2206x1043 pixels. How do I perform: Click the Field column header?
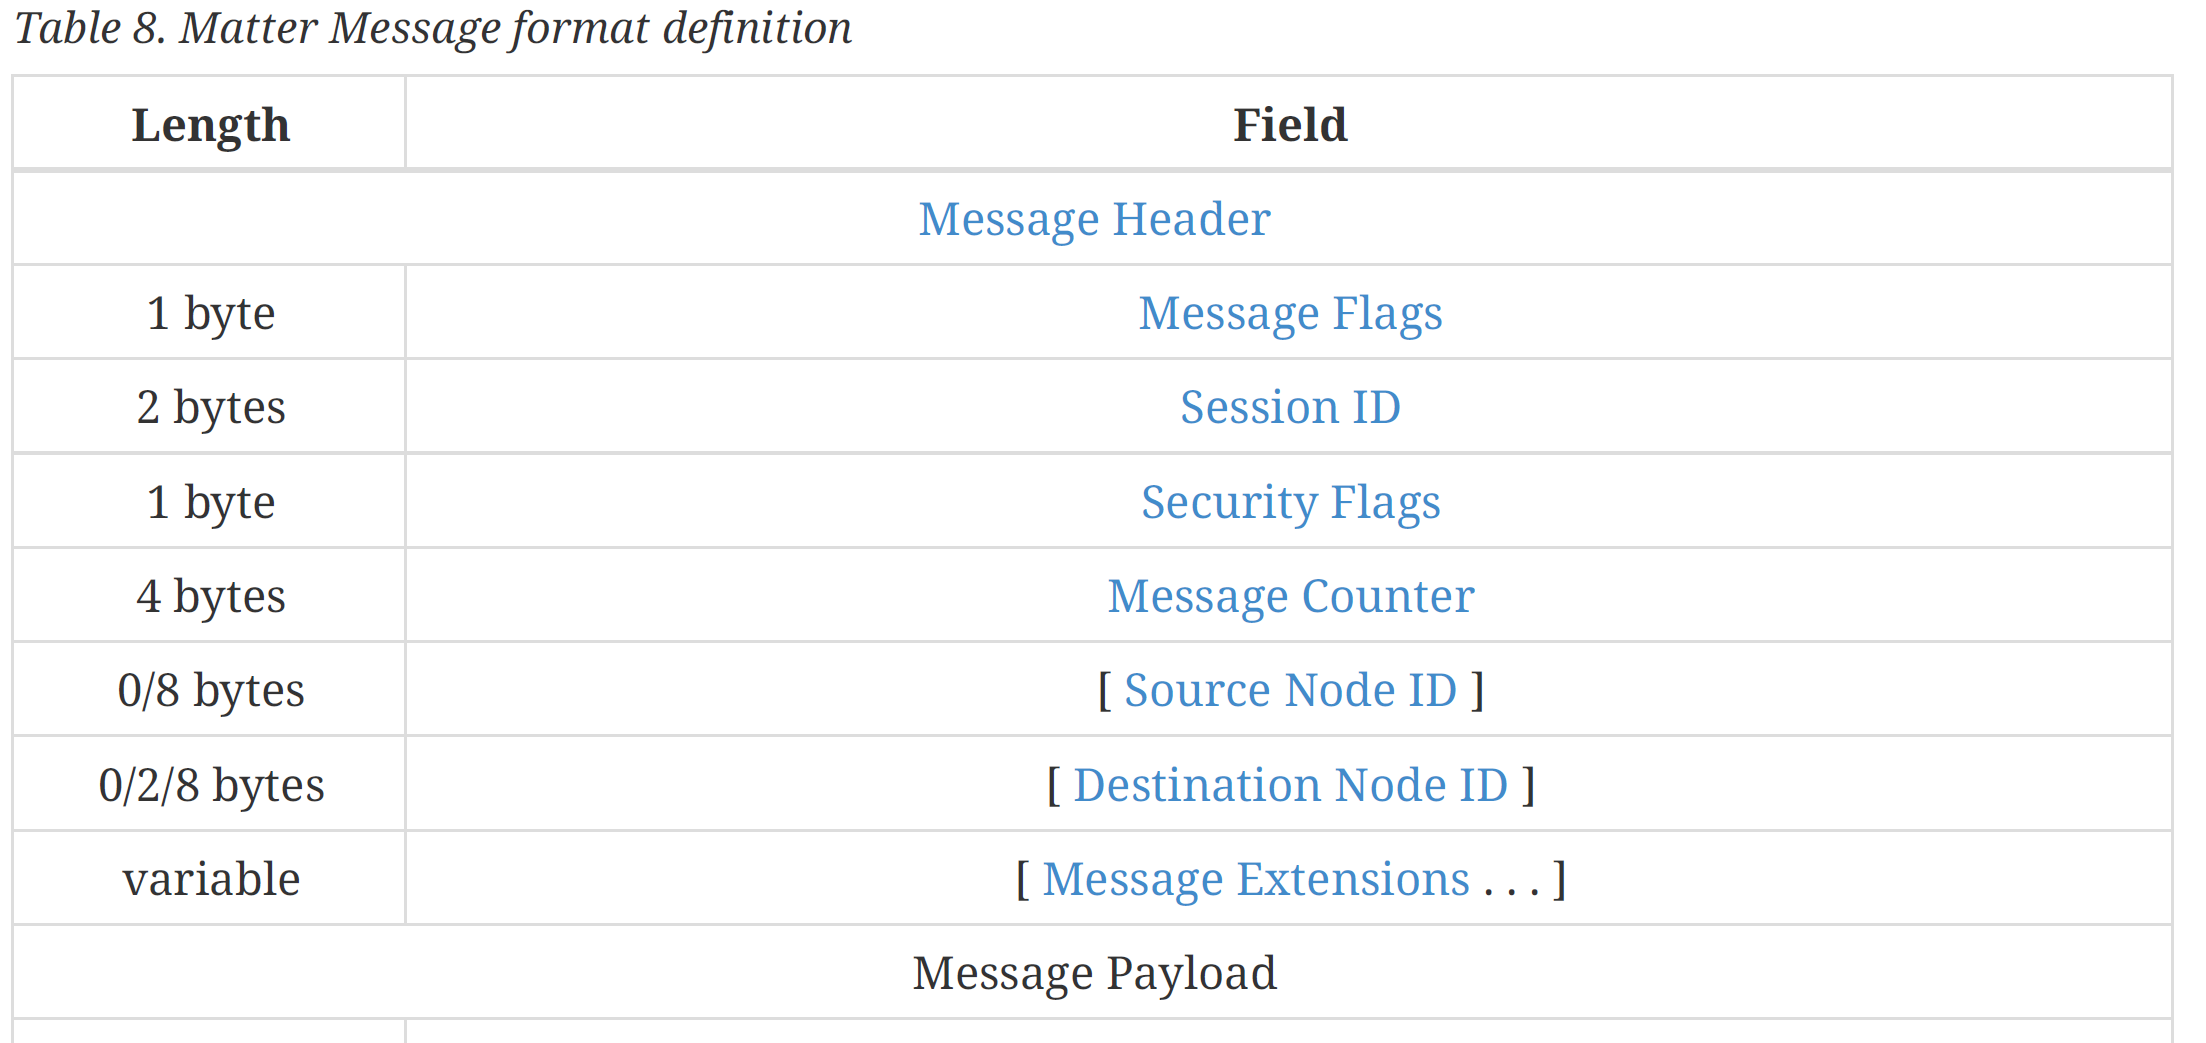click(x=1290, y=125)
